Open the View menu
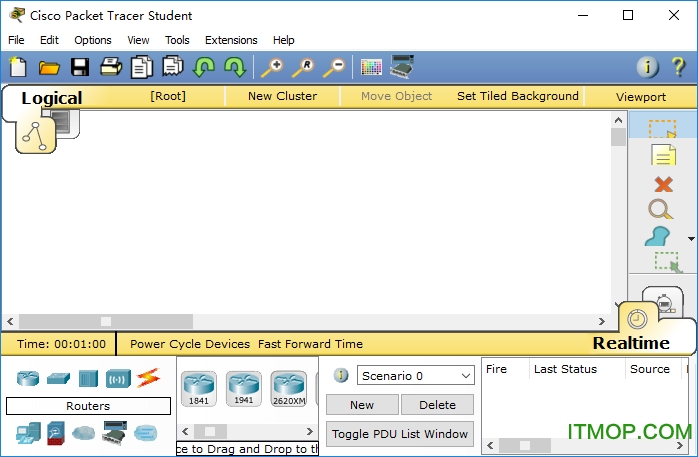This screenshot has width=698, height=457. click(138, 40)
